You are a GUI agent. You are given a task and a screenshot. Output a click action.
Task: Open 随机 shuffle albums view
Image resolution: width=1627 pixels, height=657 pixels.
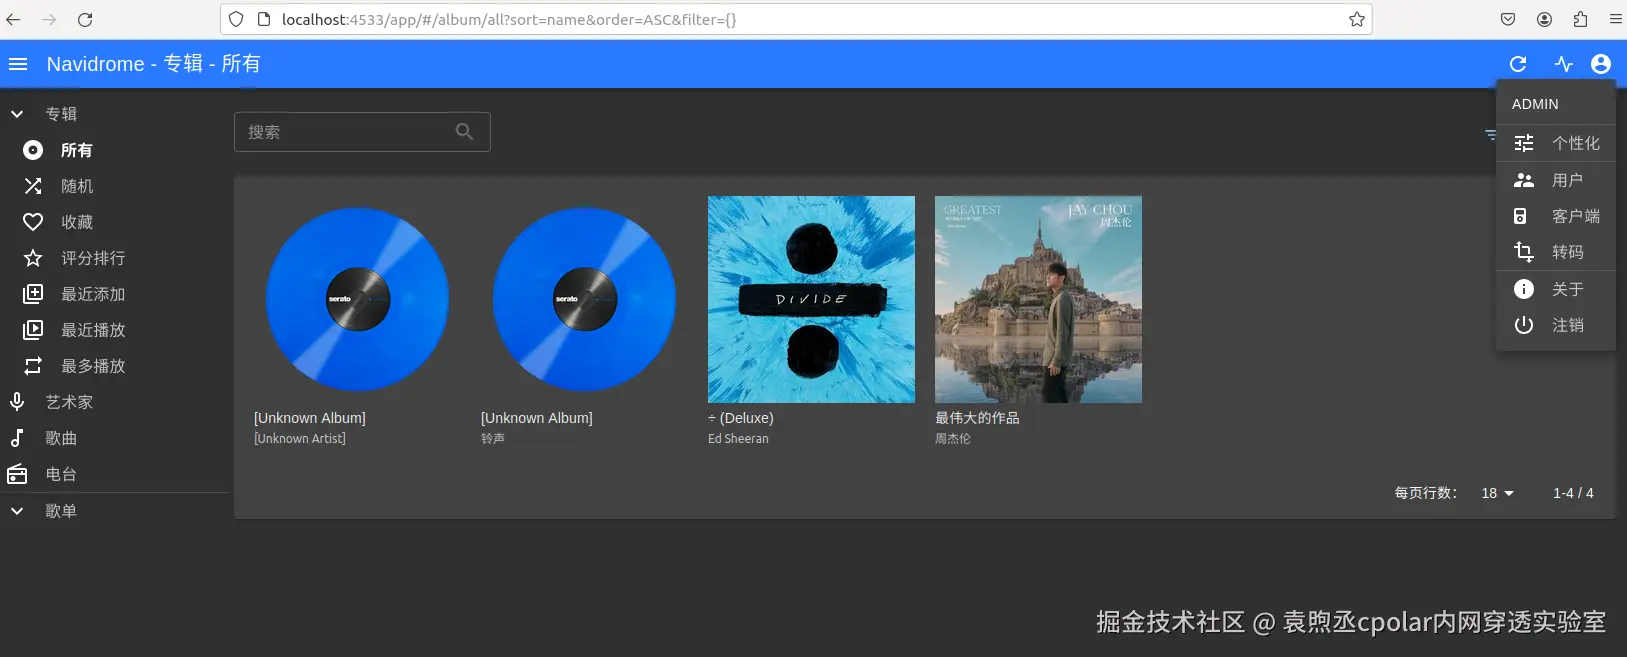[115, 186]
